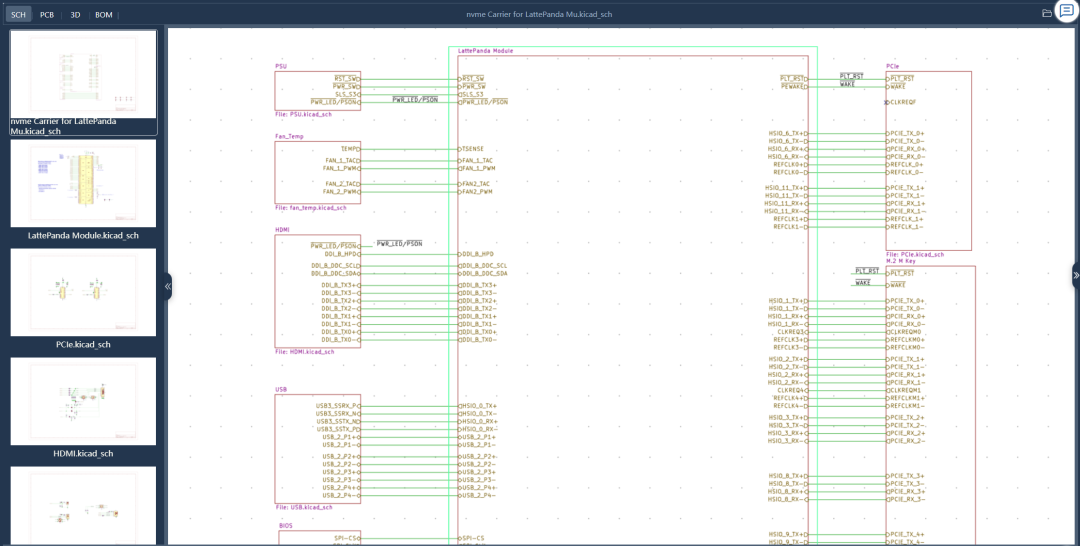1080x546 pixels.
Task: Switch to the 3D tab
Action: point(75,14)
